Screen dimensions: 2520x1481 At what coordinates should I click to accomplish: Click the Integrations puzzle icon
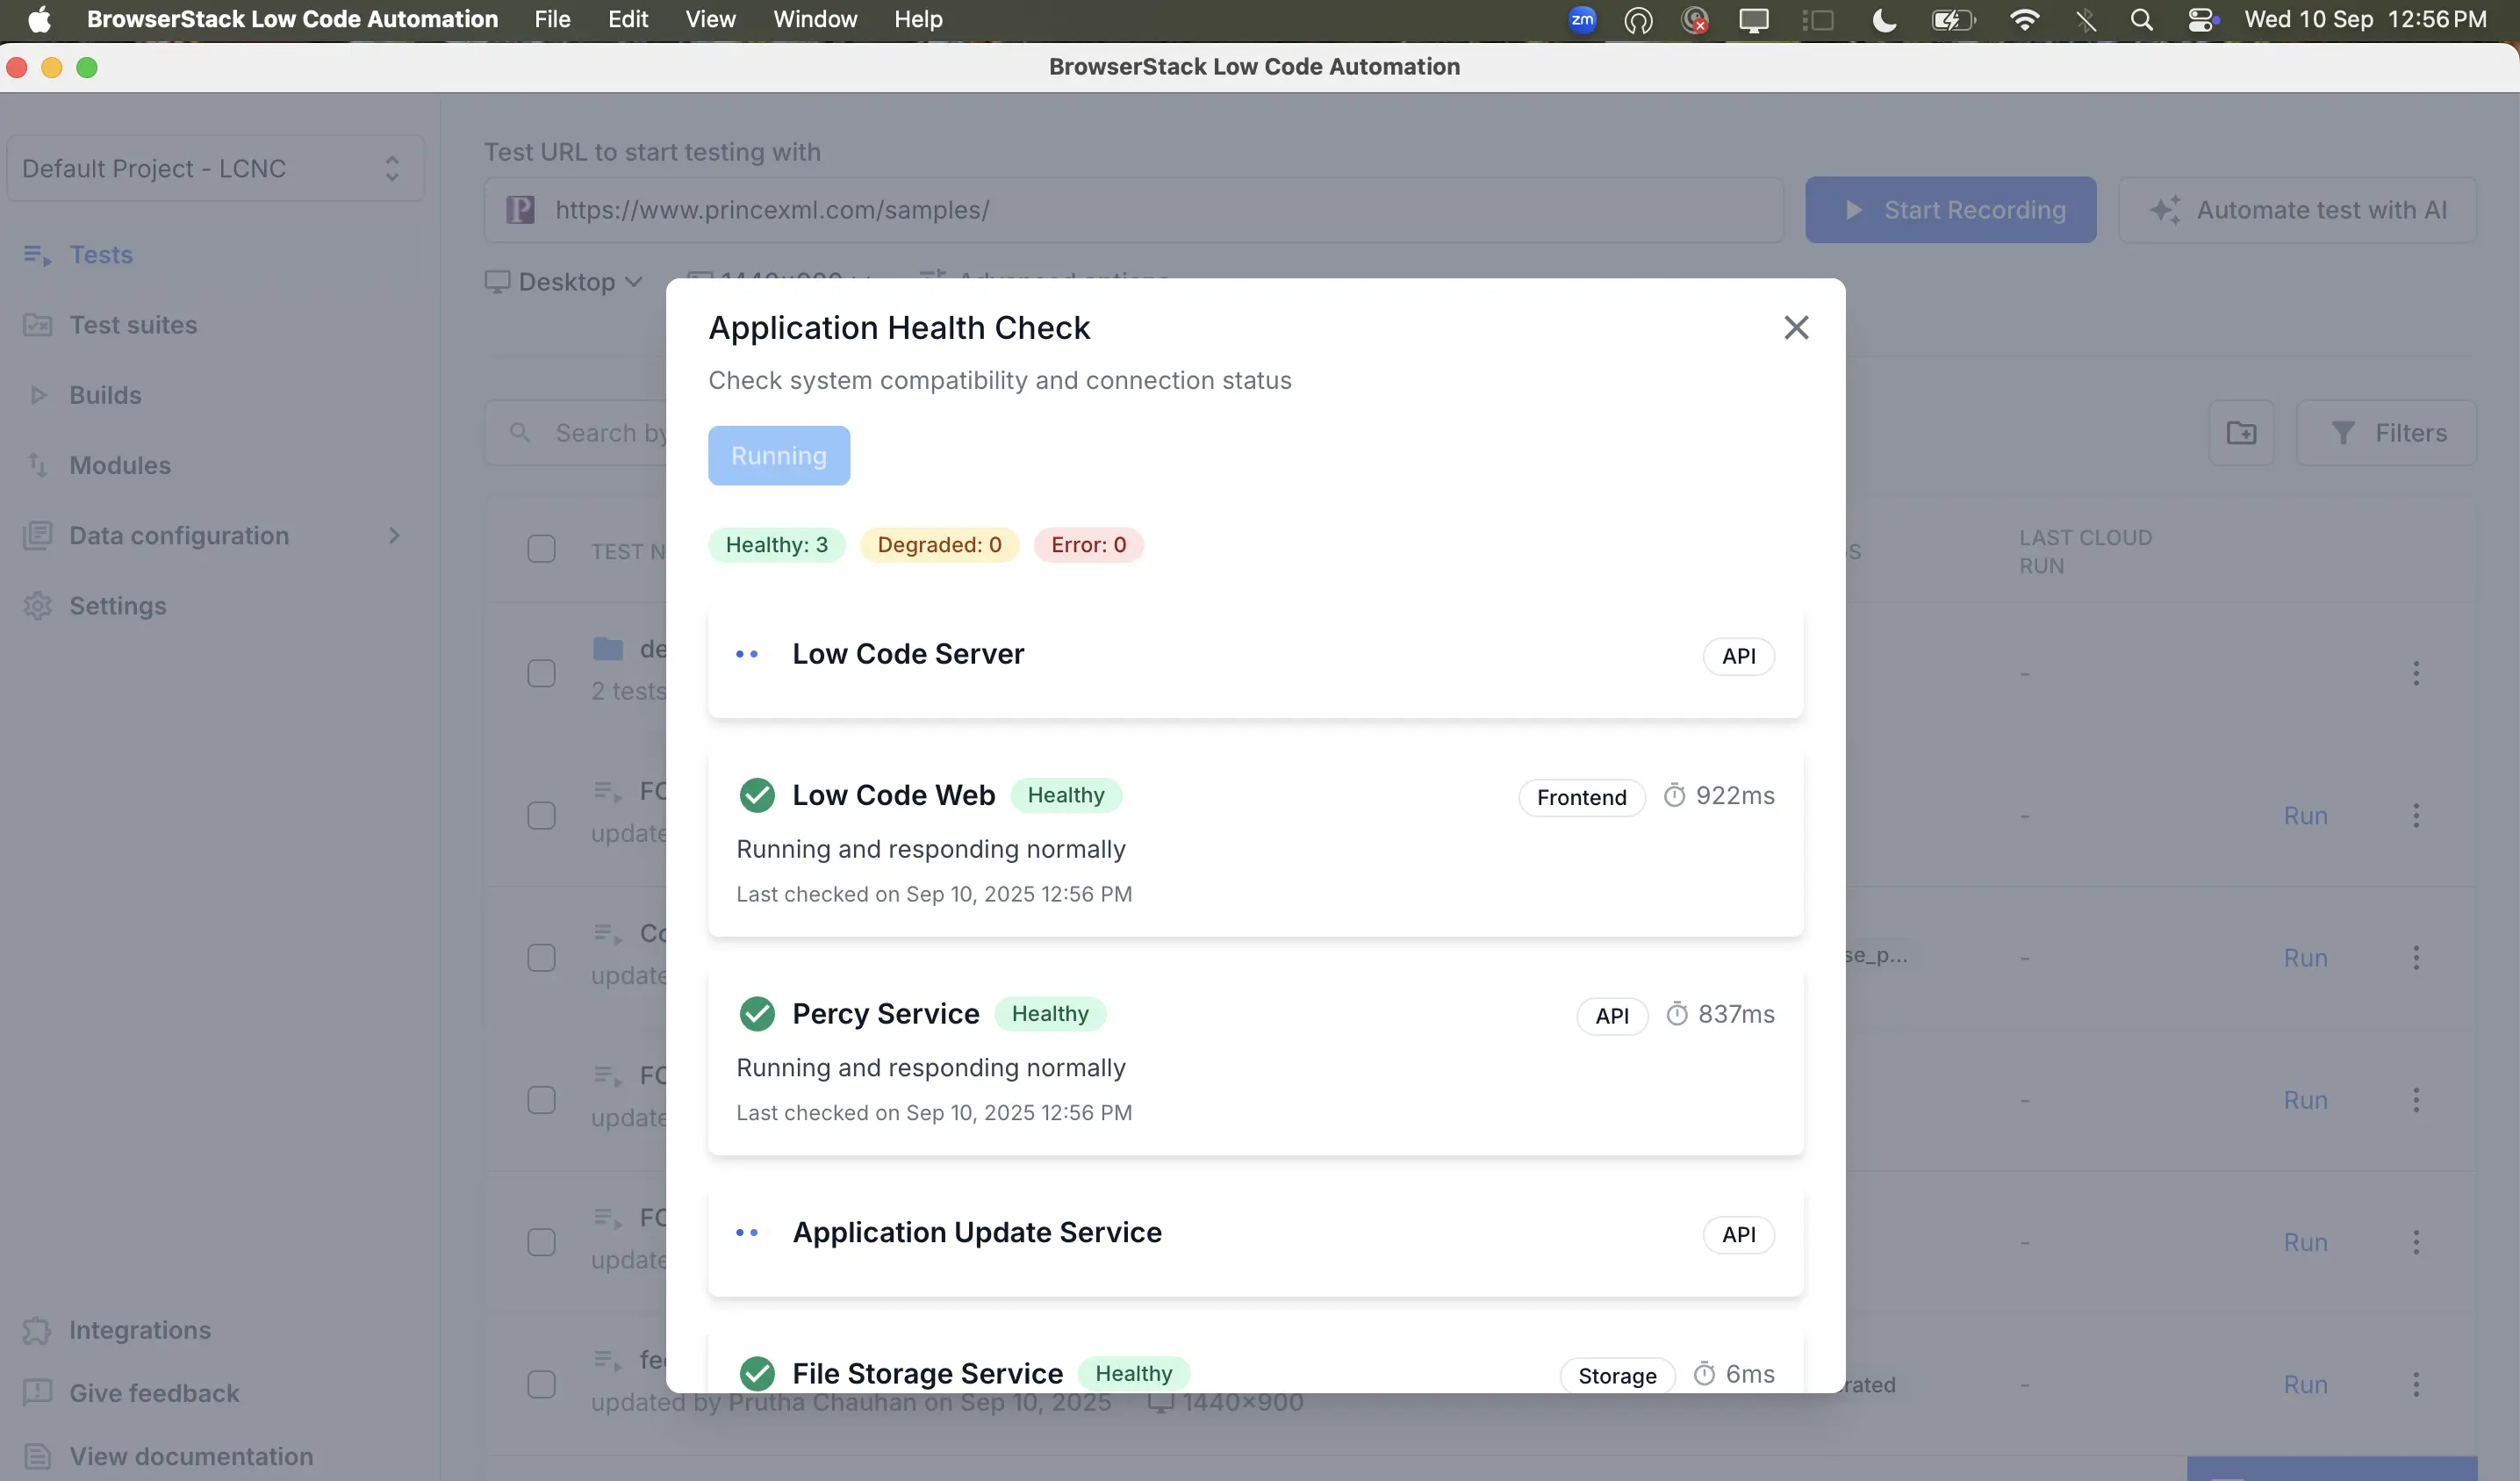pos(37,1330)
